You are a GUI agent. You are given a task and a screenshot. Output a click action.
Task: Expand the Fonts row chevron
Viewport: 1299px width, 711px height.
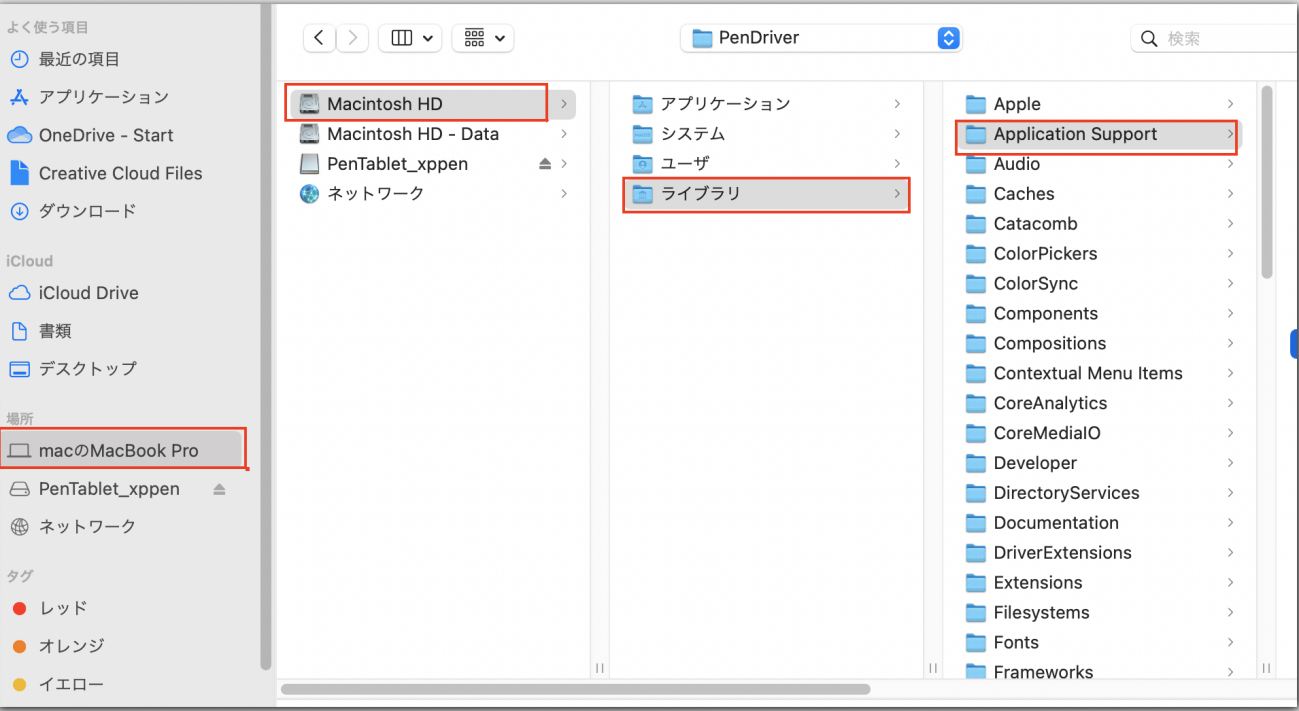[1230, 643]
